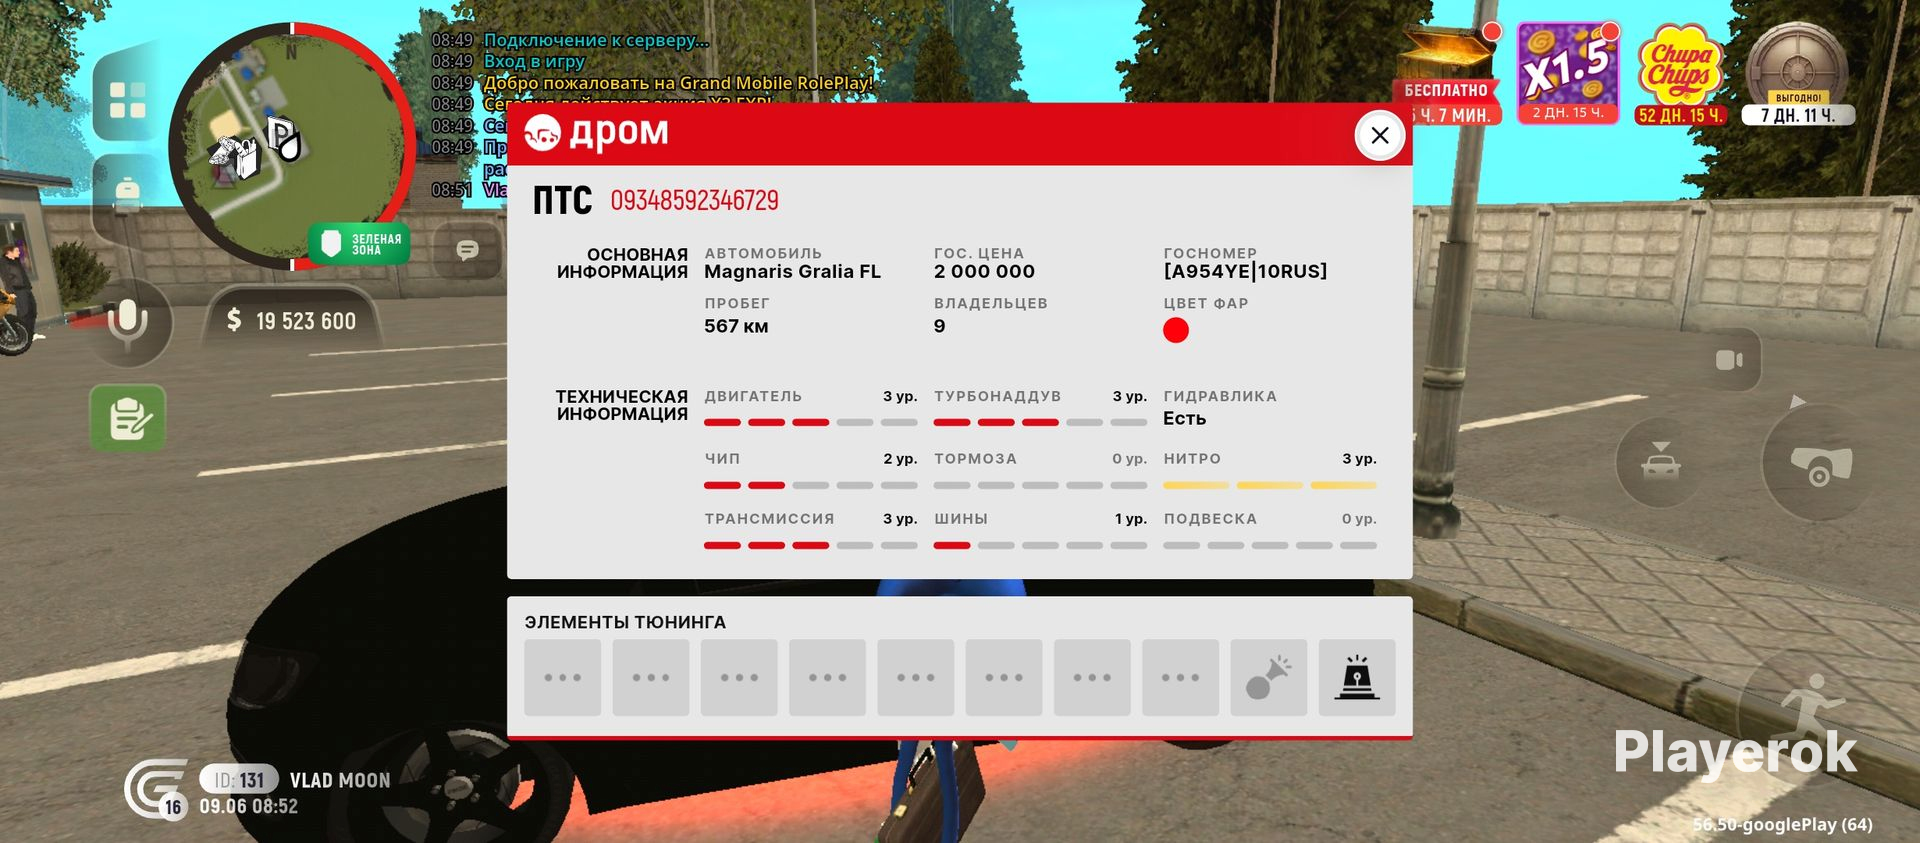
Task: Tap the circular minimap
Action: [292, 145]
